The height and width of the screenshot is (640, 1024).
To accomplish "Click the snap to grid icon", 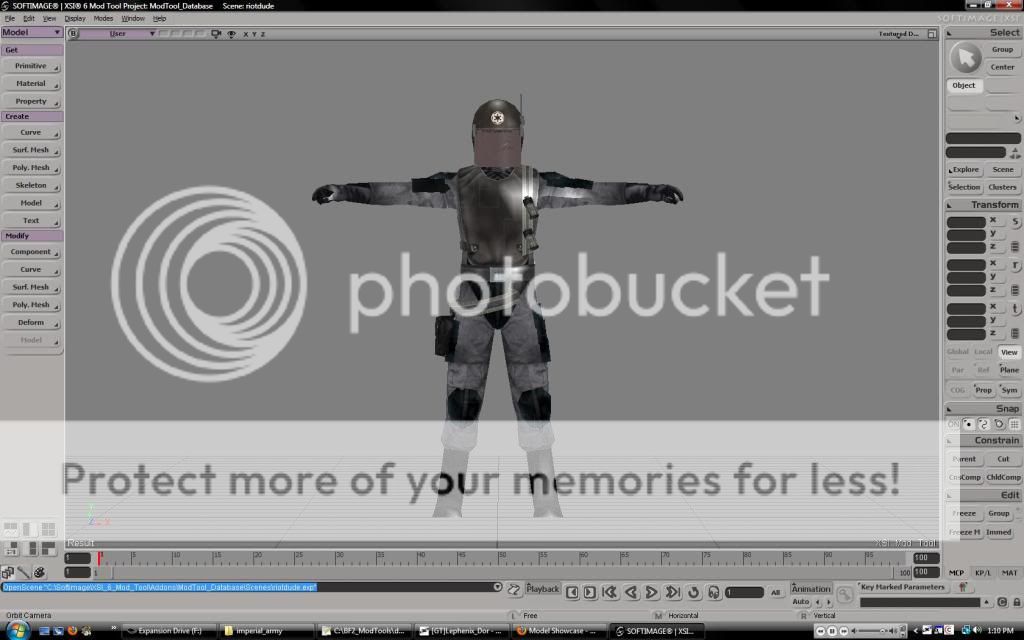I will 1014,424.
